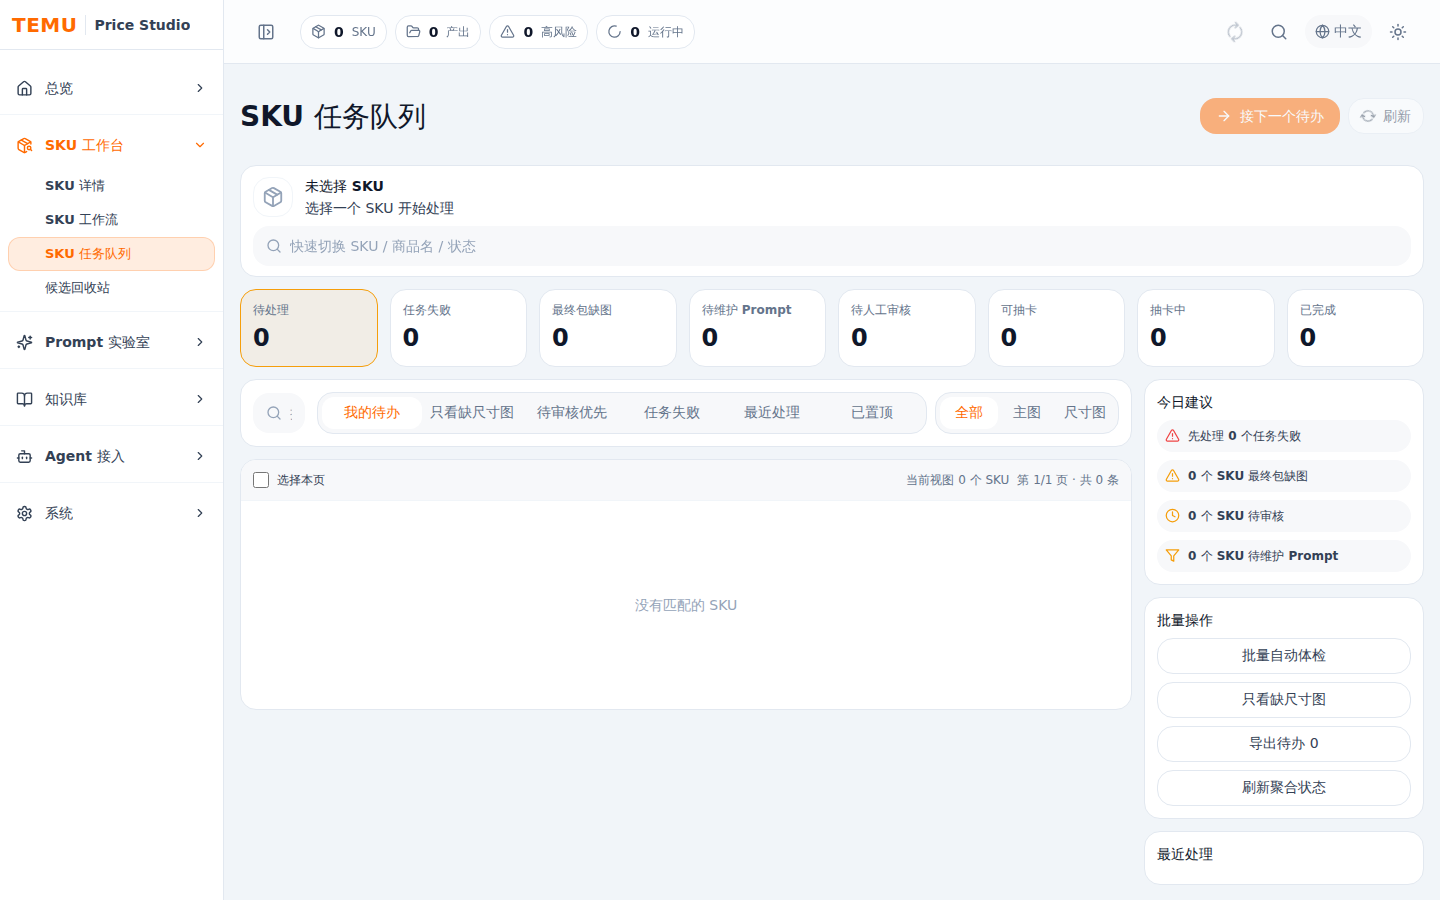Collapse the sidebar panel toggle icon
Screen dimensions: 1440x900
[266, 32]
